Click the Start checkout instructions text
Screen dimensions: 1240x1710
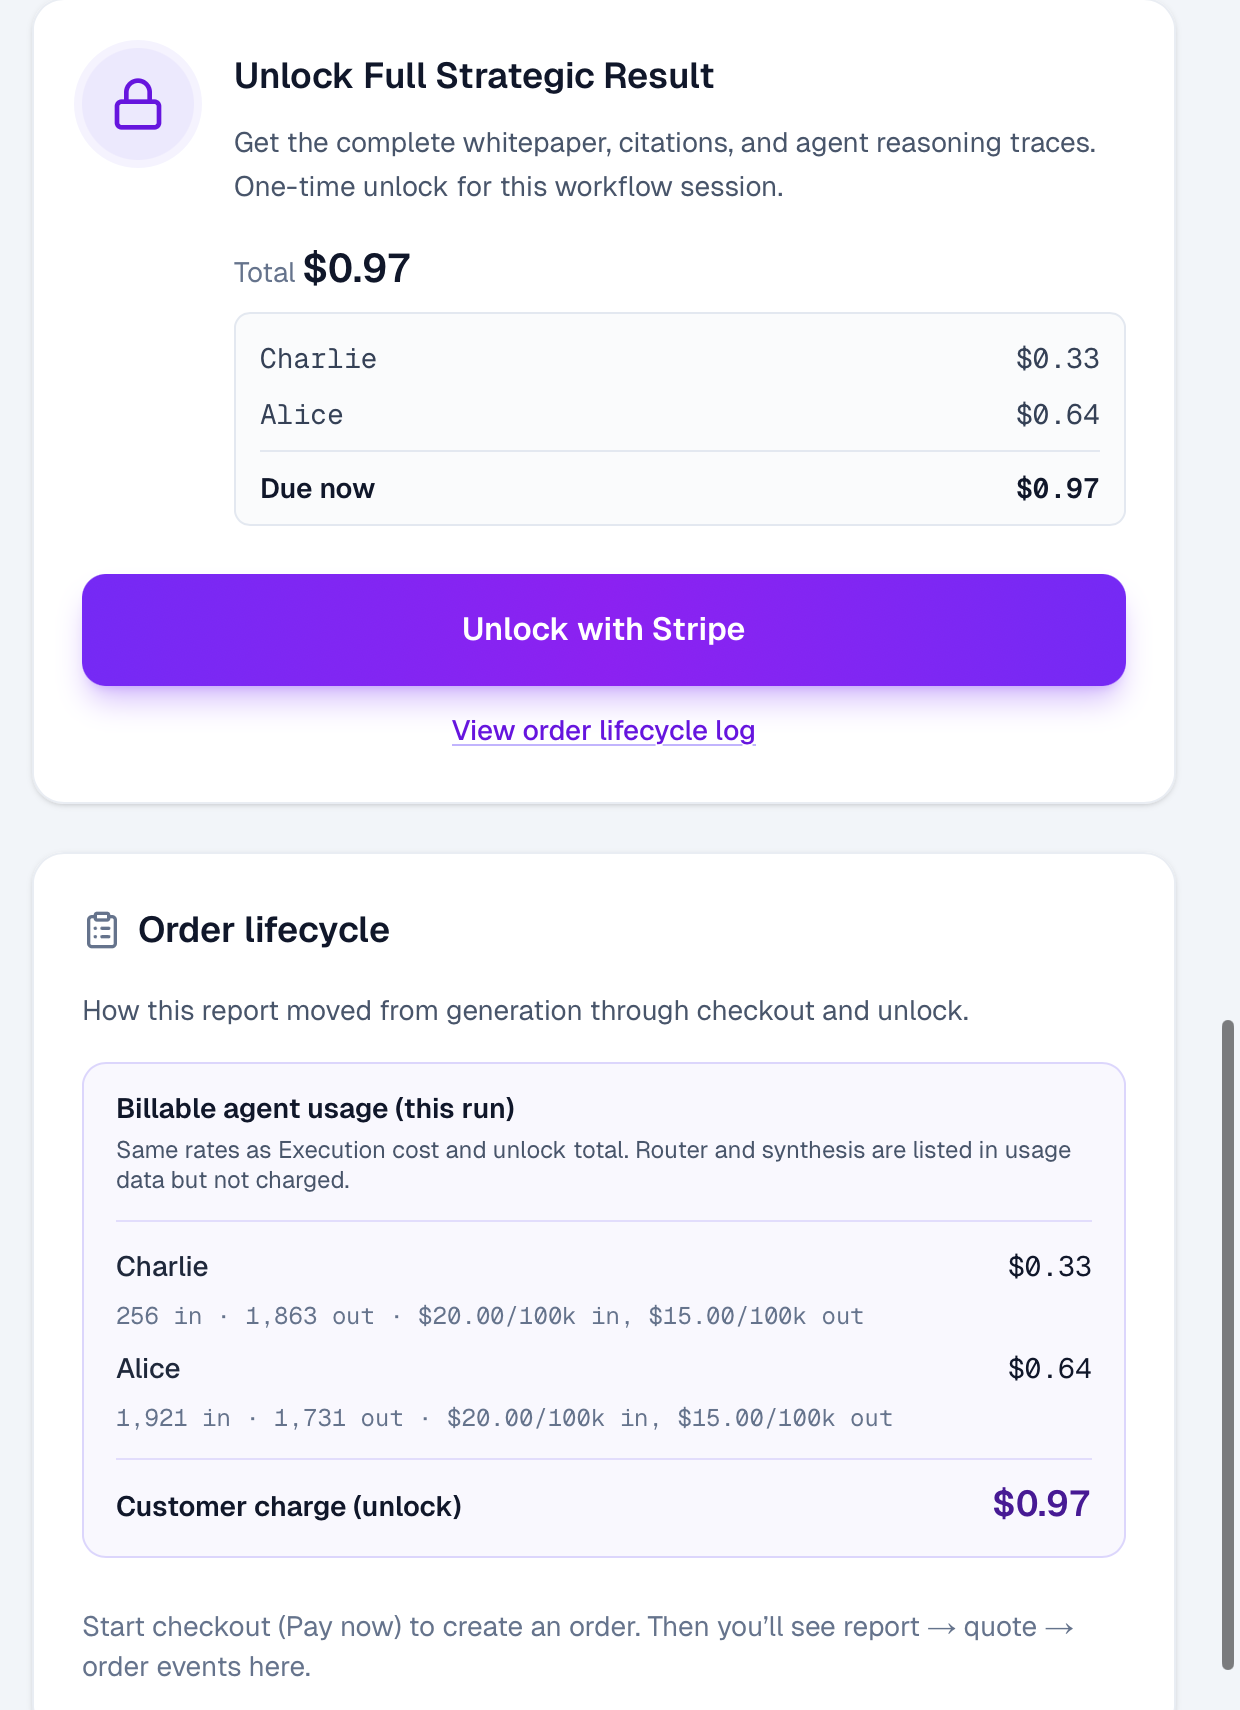pyautogui.click(x=578, y=1646)
